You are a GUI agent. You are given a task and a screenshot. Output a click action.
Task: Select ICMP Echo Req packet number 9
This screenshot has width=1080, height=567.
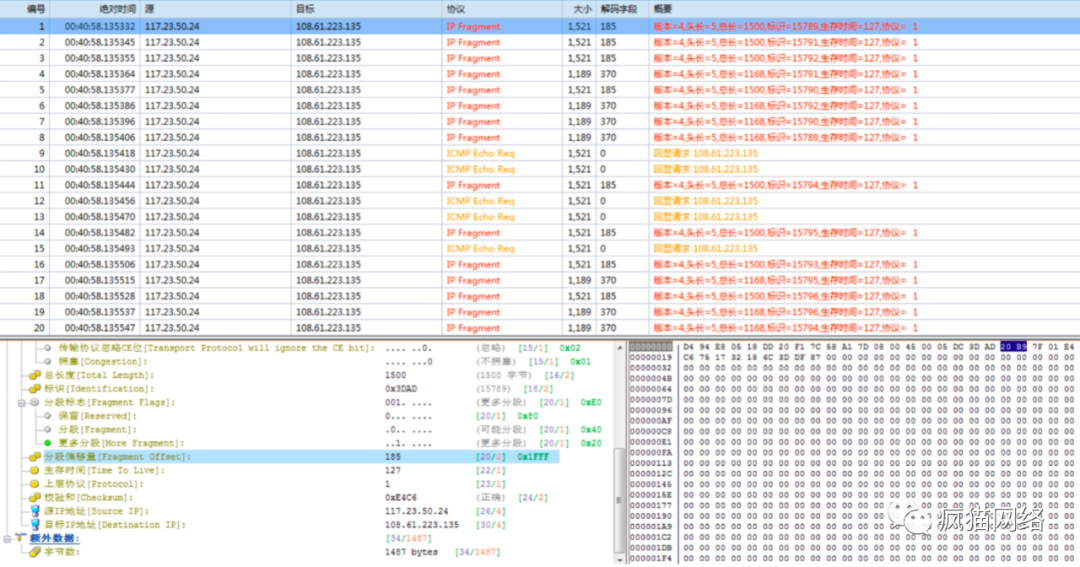pyautogui.click(x=540, y=153)
